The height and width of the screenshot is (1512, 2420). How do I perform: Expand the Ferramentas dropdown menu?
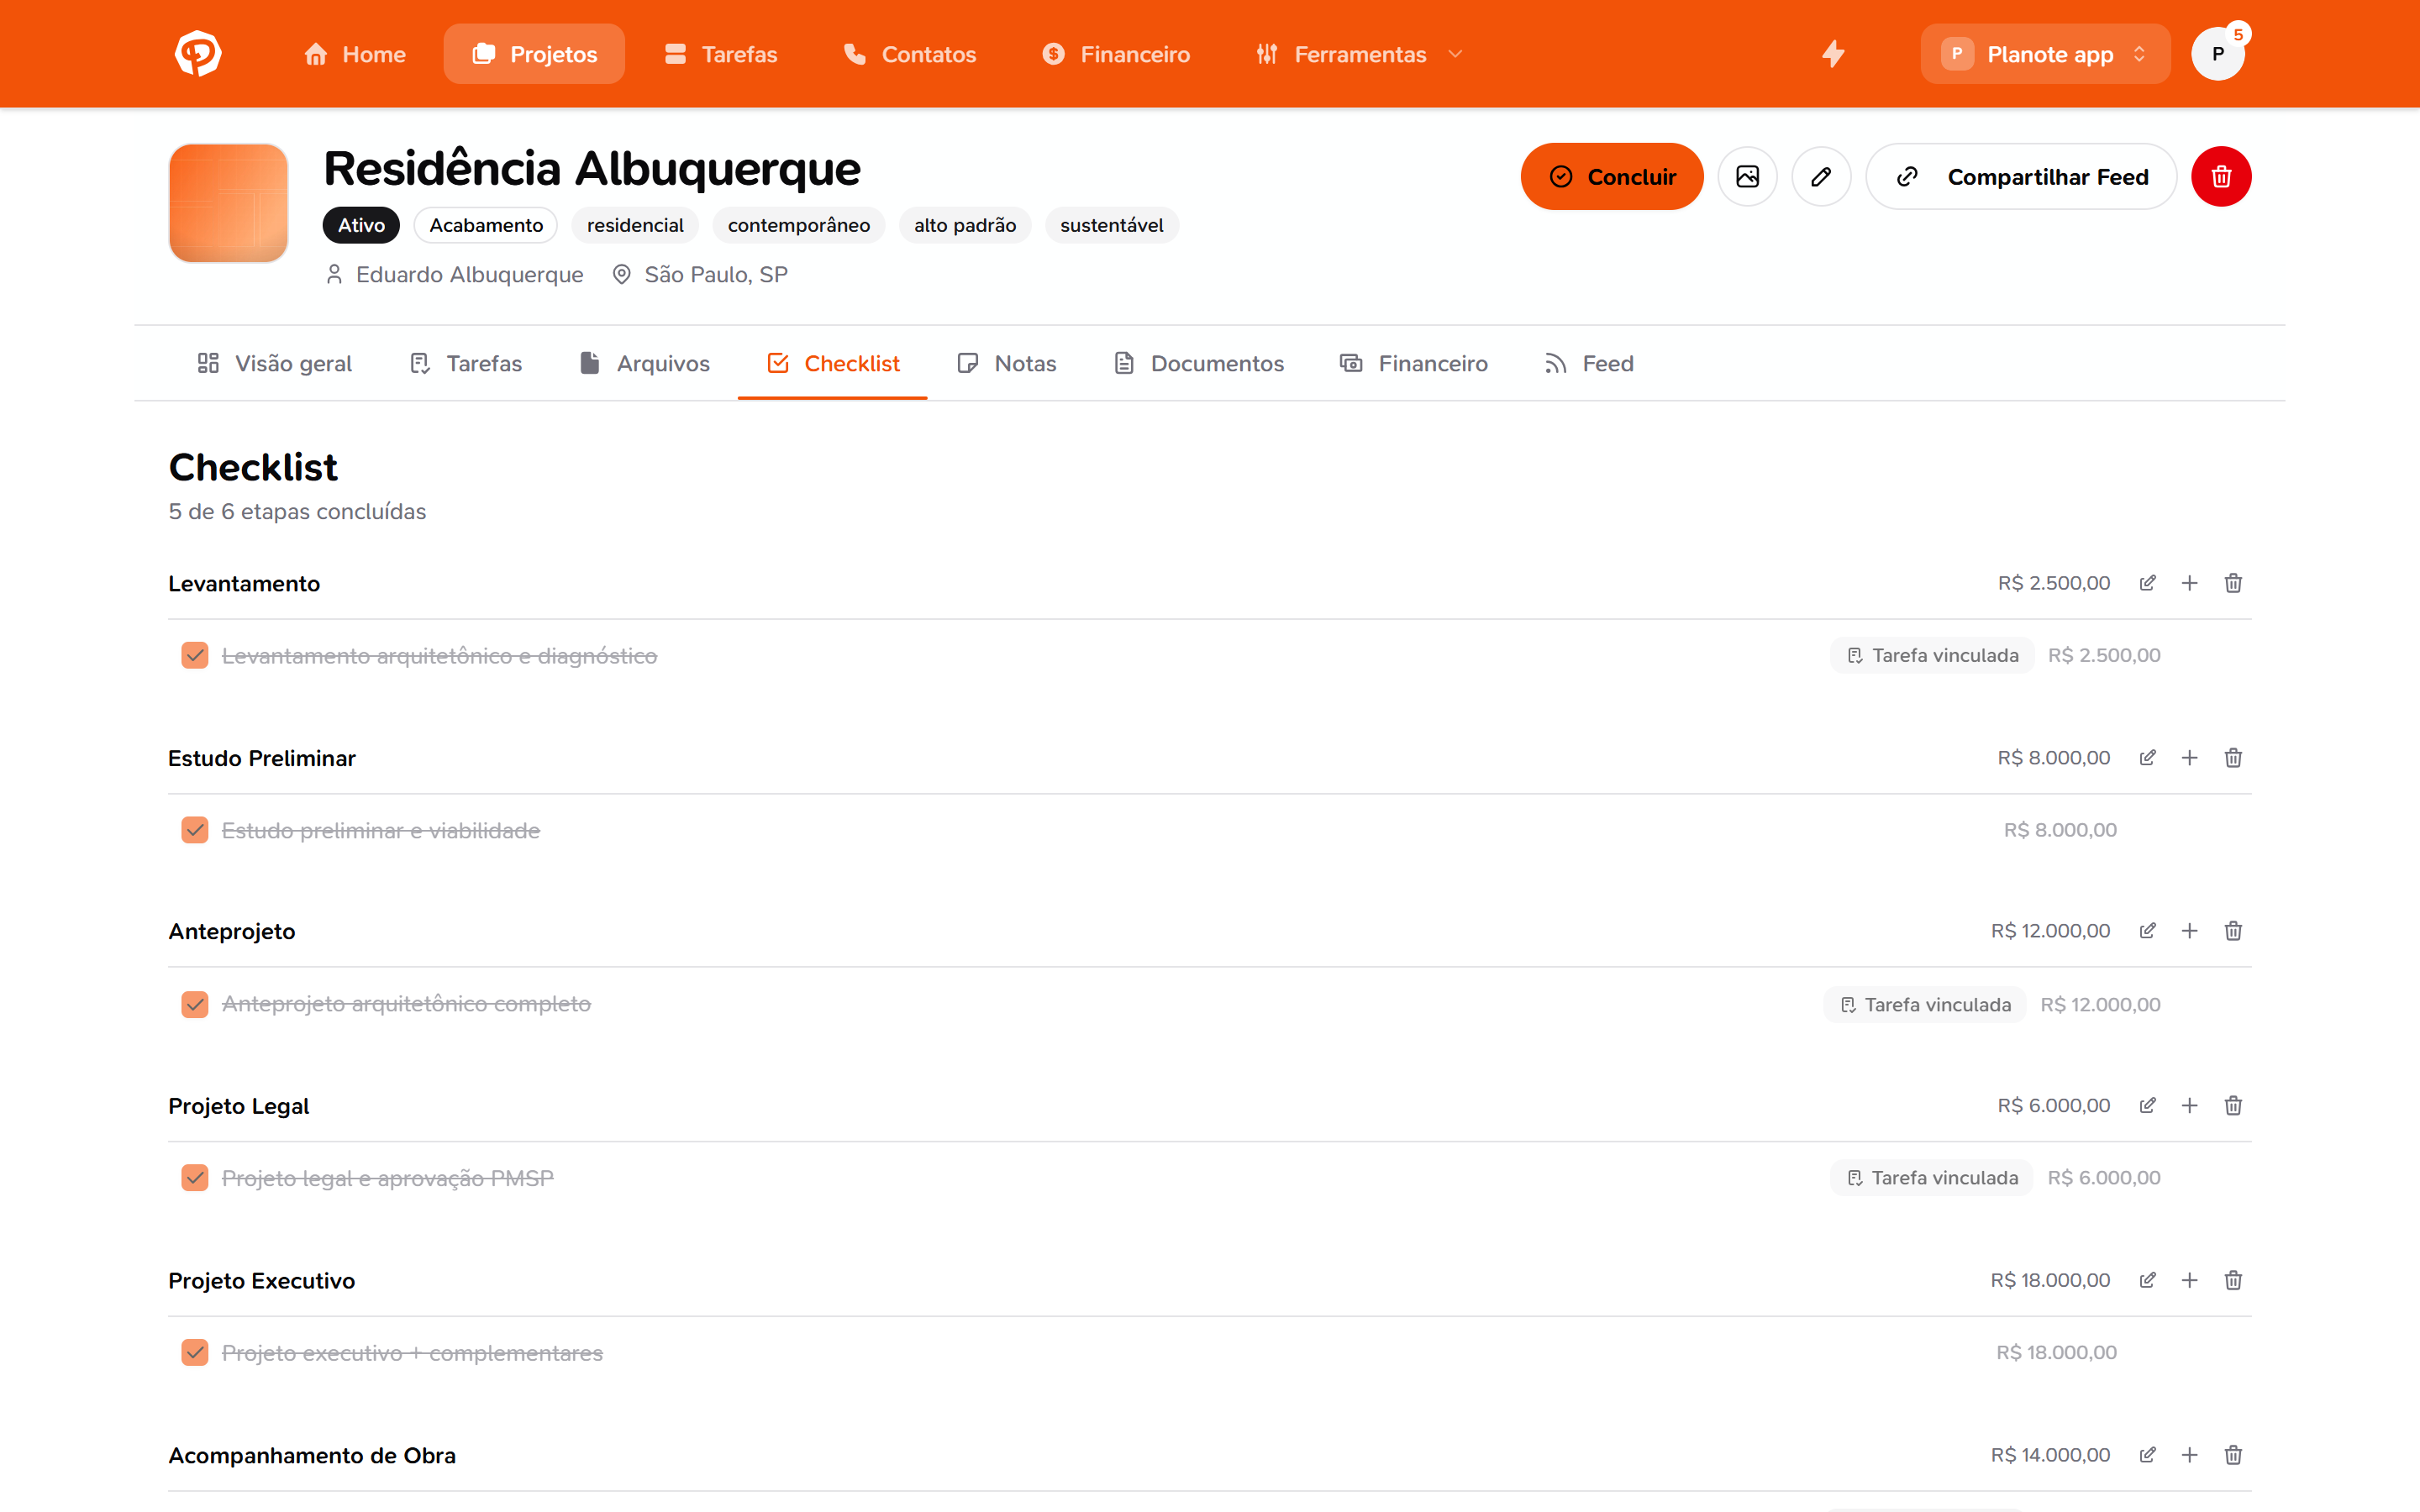tap(1359, 54)
